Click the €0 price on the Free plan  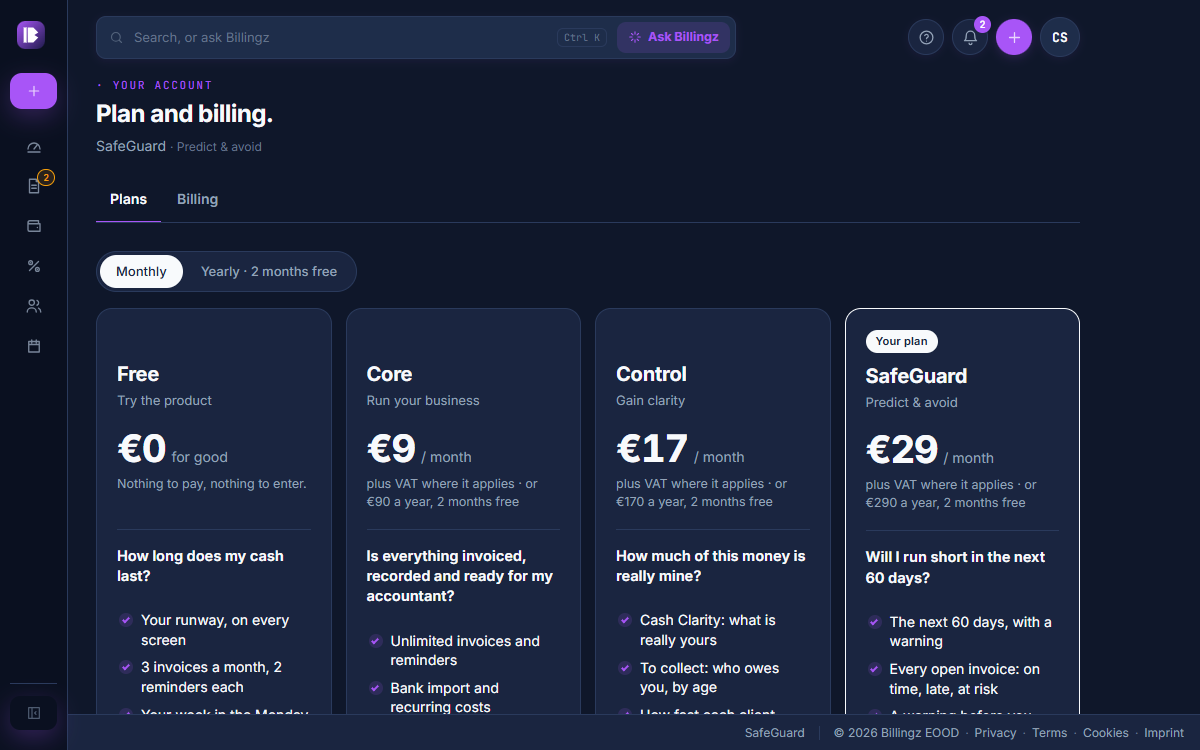point(142,449)
